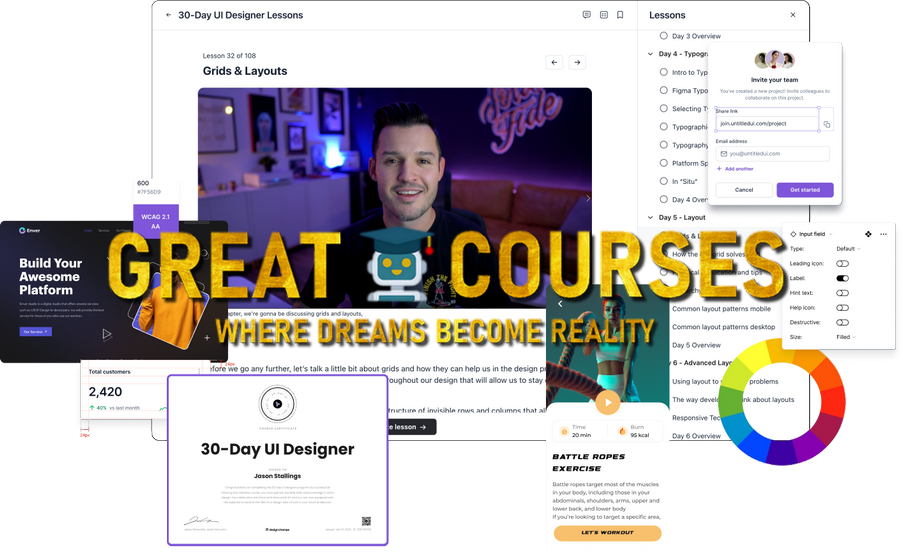Go to the previous lesson with the left arrow
Screen dimensions: 903x552
click(554, 62)
